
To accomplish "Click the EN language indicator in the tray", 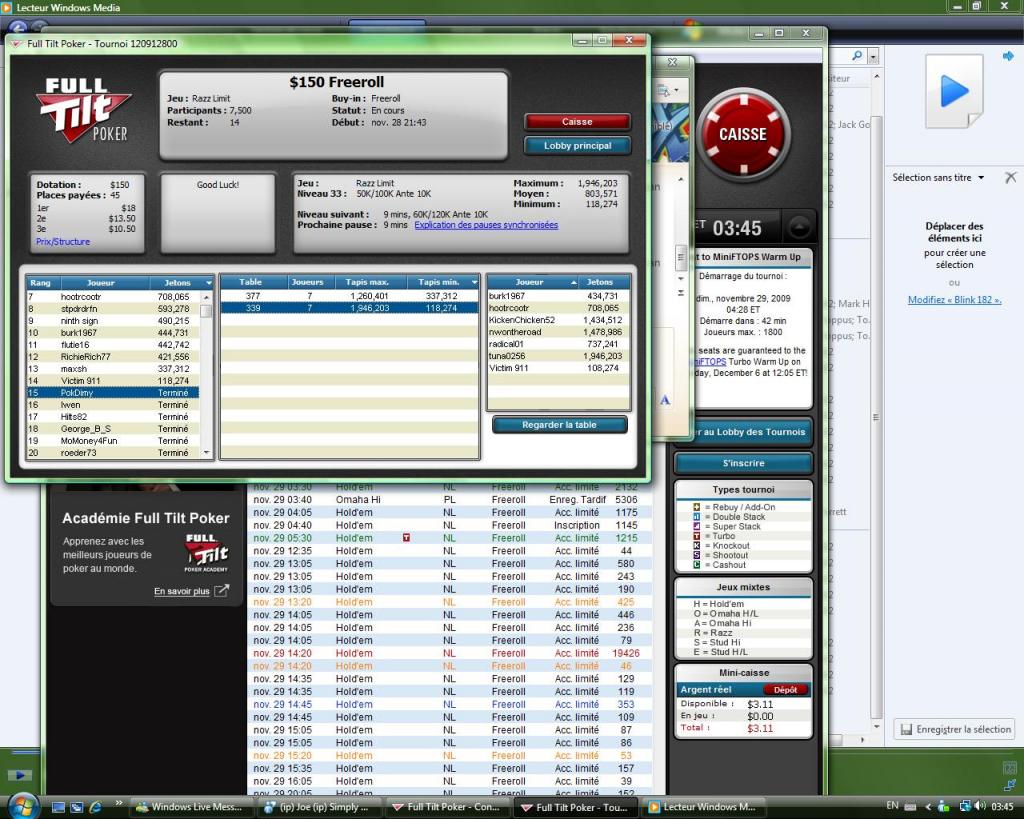I will pyautogui.click(x=892, y=806).
